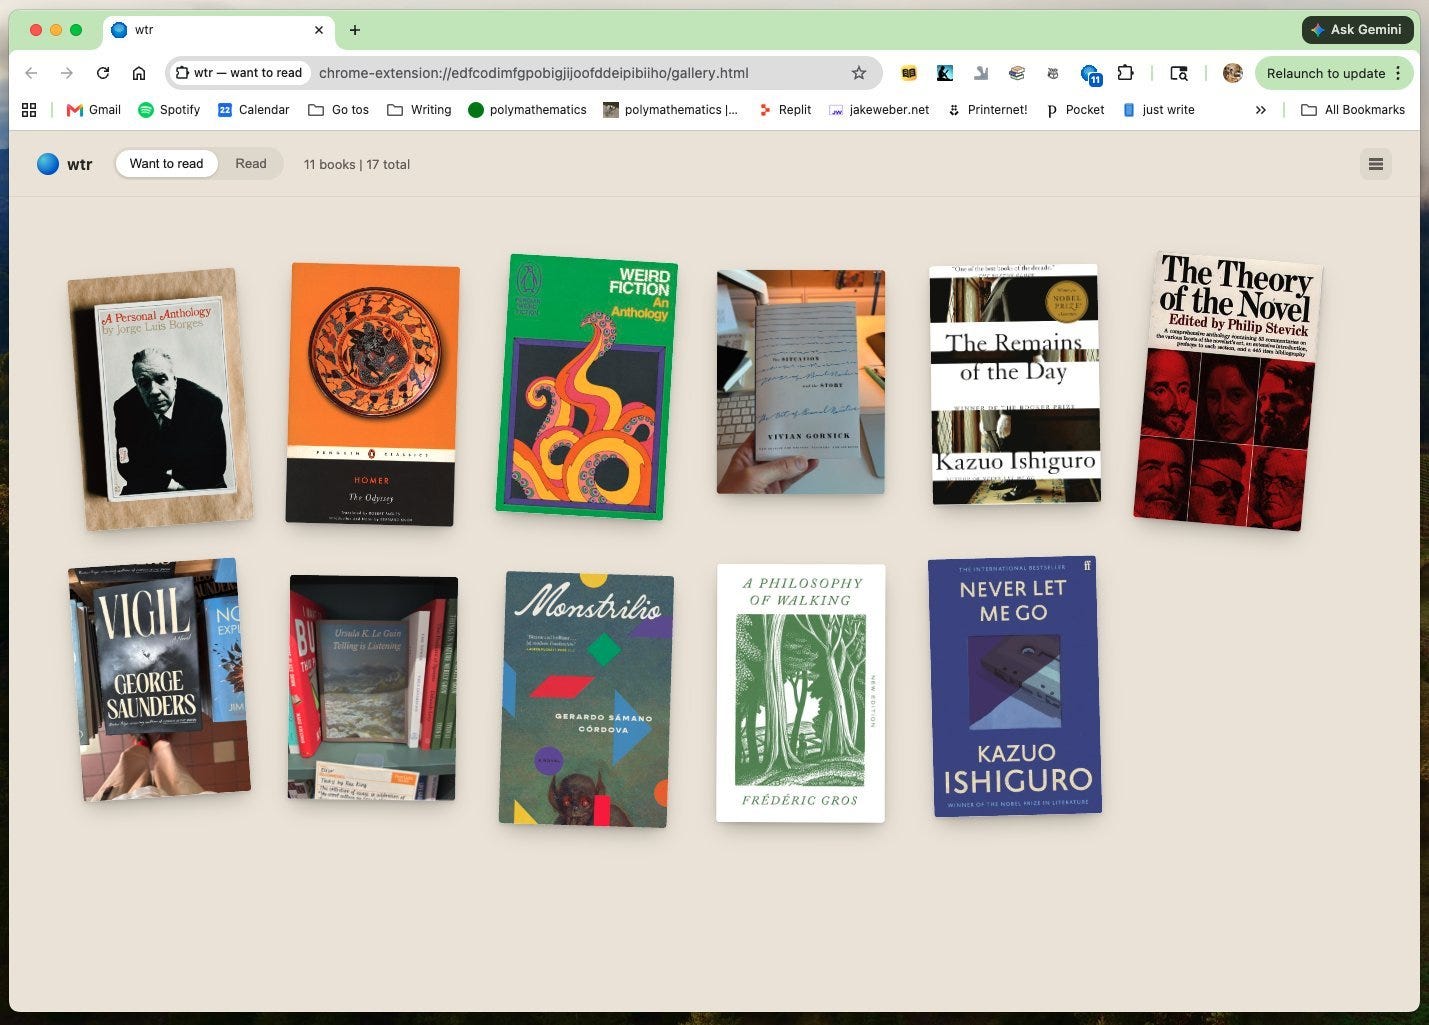The width and height of the screenshot is (1429, 1025).
Task: Open the jakeweber.net bookmark
Action: (x=879, y=110)
